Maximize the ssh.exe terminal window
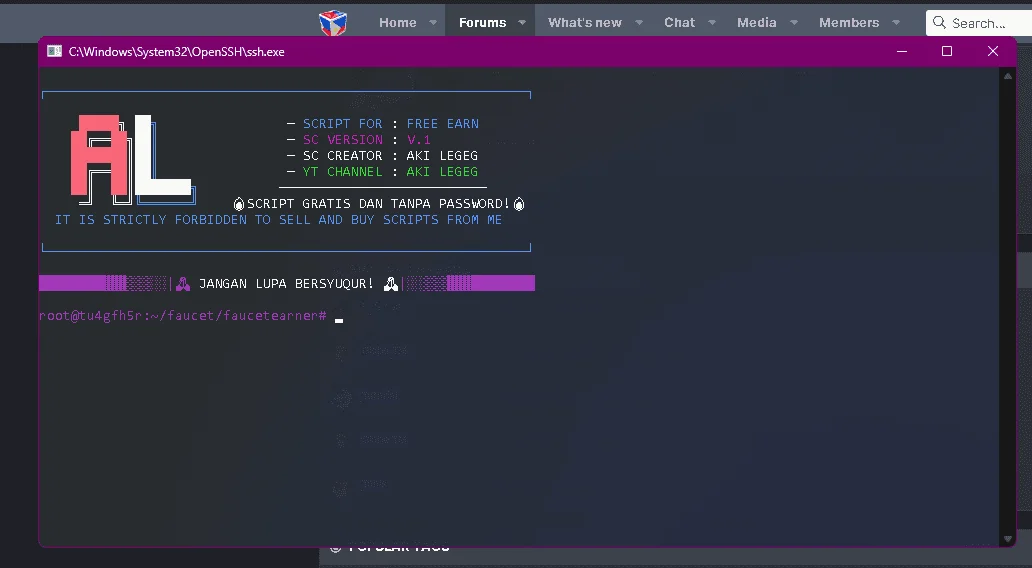The image size is (1032, 568). pos(946,51)
